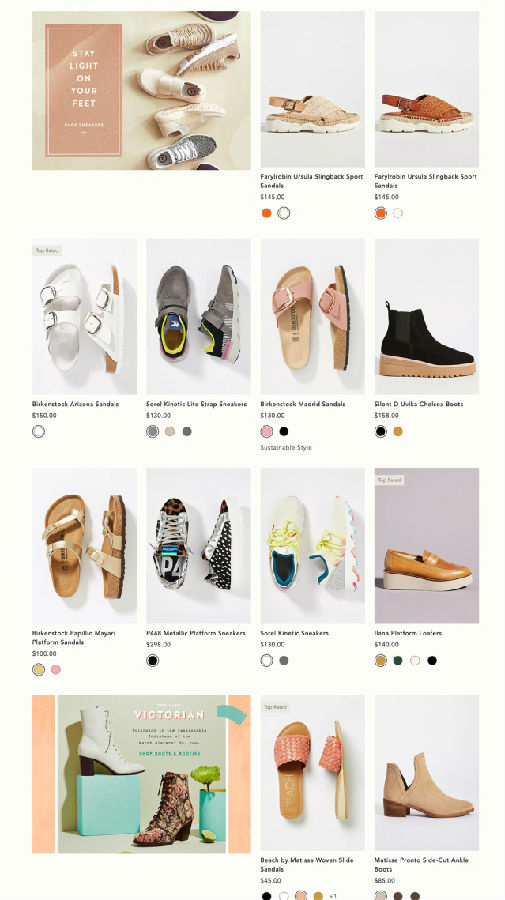Screen dimensions: 505x900
Task: Select black swatch for Ilana Platform Loafers
Action: (432, 661)
